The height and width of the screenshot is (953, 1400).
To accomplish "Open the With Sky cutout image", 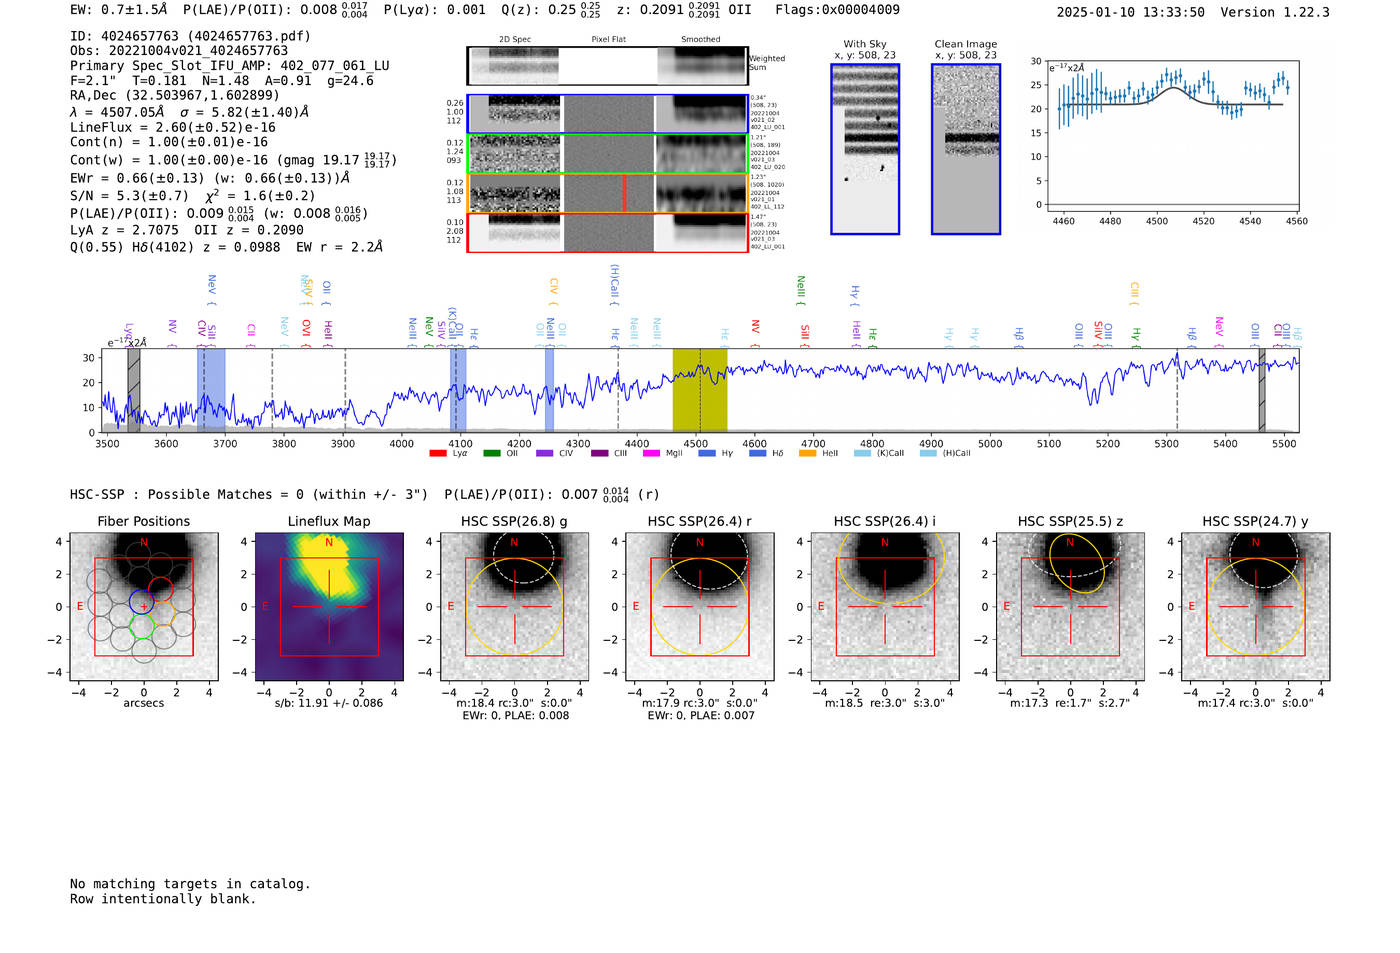I will click(865, 149).
